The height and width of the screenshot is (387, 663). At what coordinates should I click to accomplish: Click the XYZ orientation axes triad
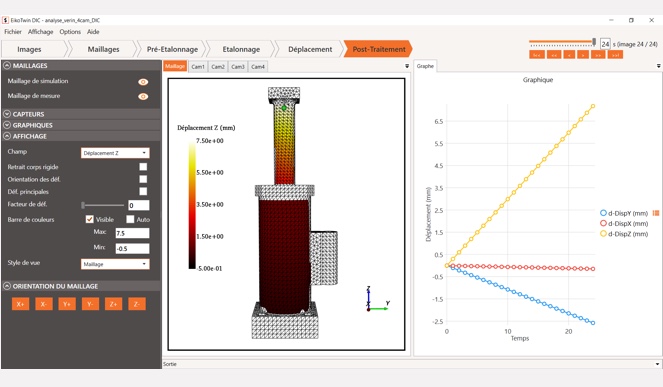[x=377, y=299]
